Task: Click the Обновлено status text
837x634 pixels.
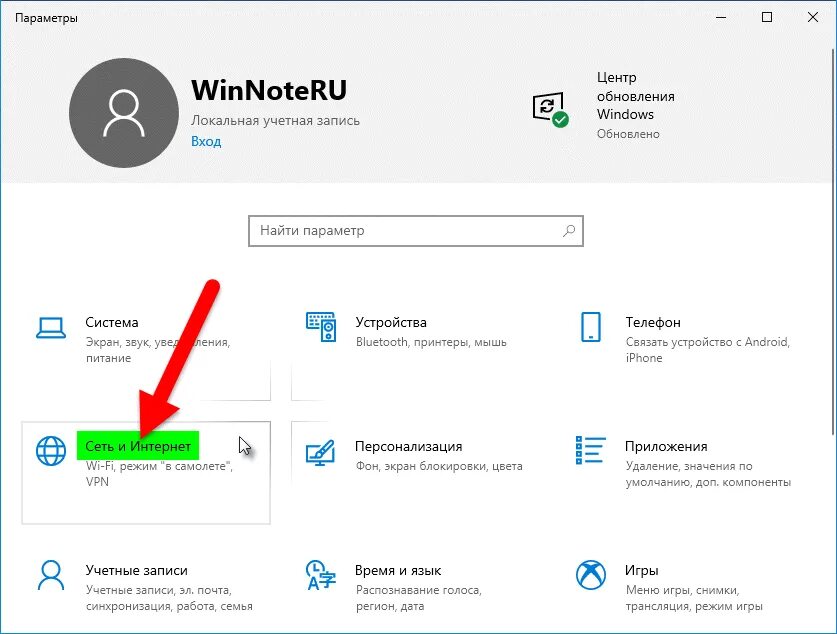Action: pyautogui.click(x=628, y=134)
